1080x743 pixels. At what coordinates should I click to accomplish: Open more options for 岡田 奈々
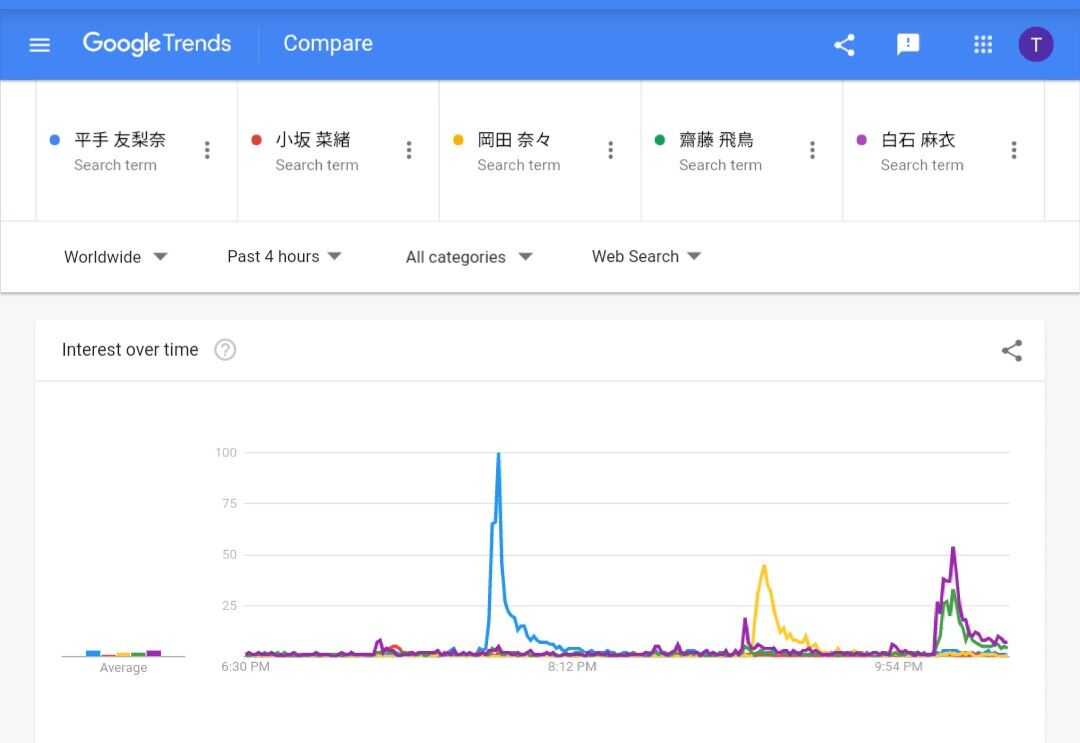point(611,150)
